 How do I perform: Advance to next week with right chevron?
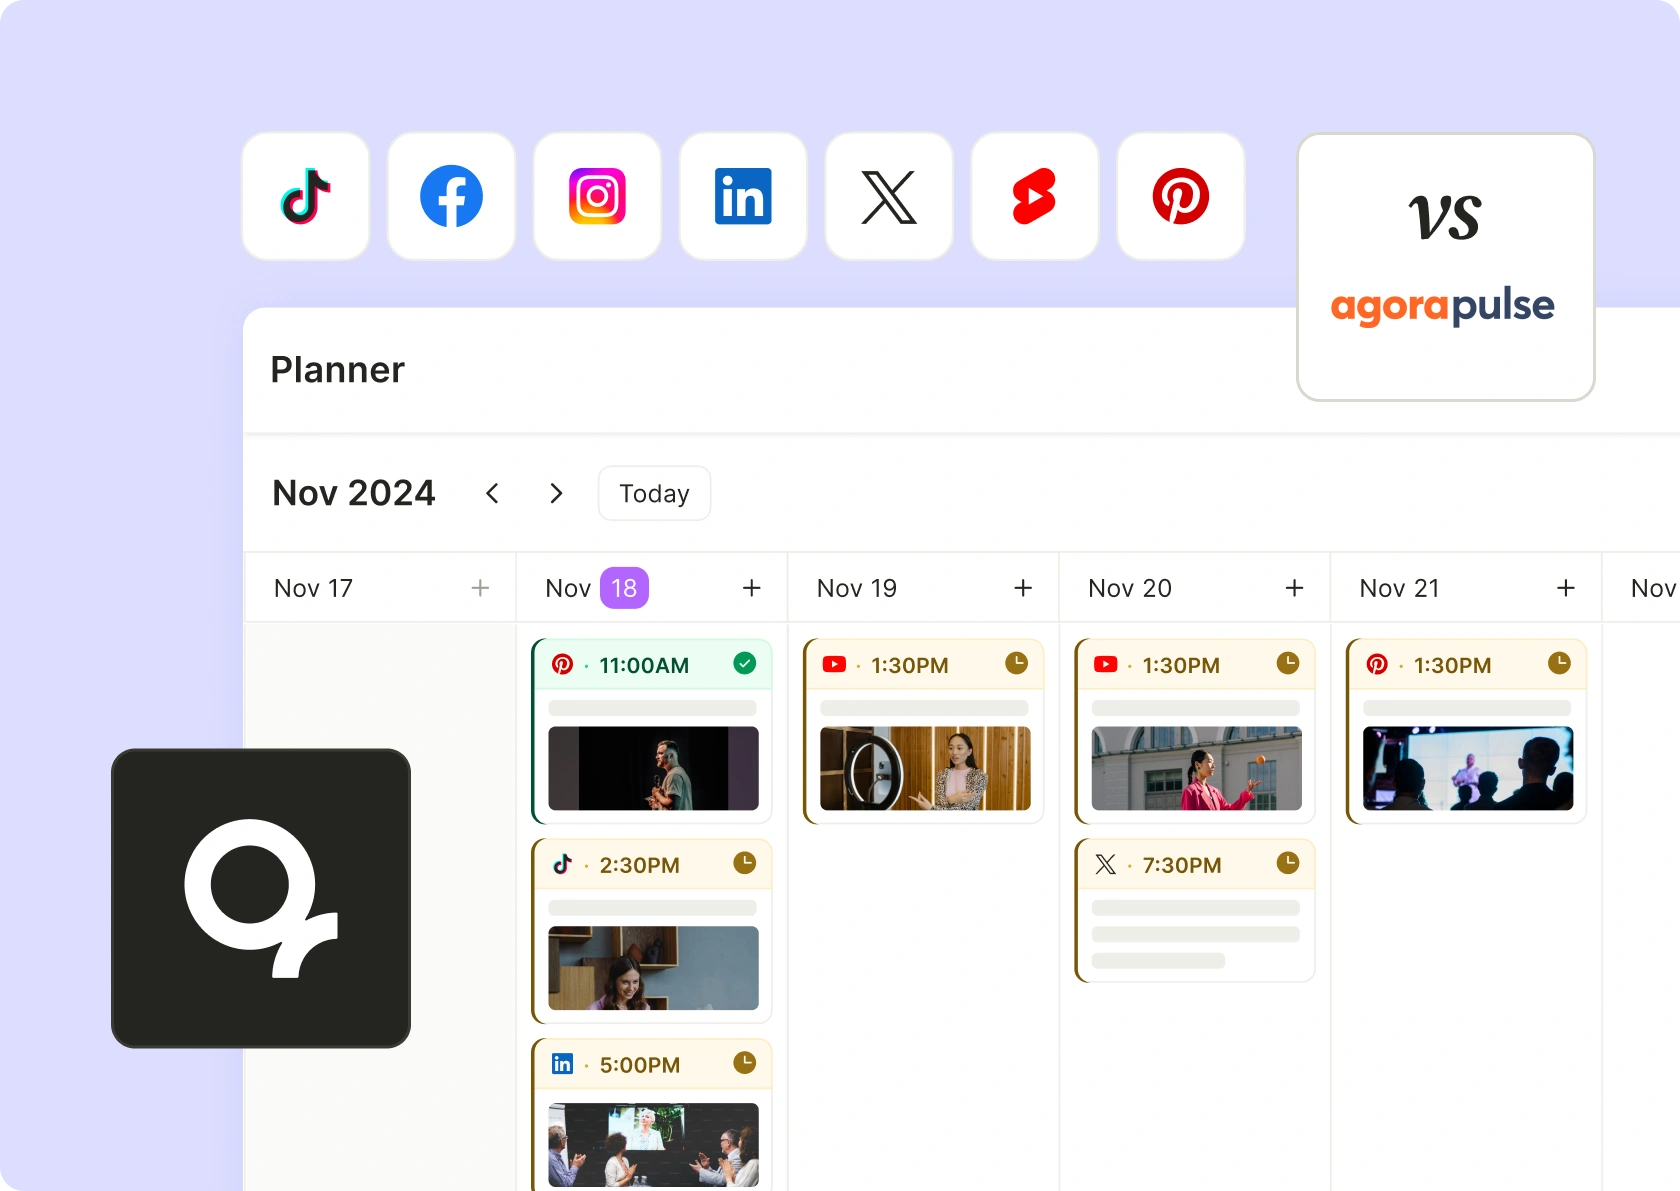(x=556, y=493)
